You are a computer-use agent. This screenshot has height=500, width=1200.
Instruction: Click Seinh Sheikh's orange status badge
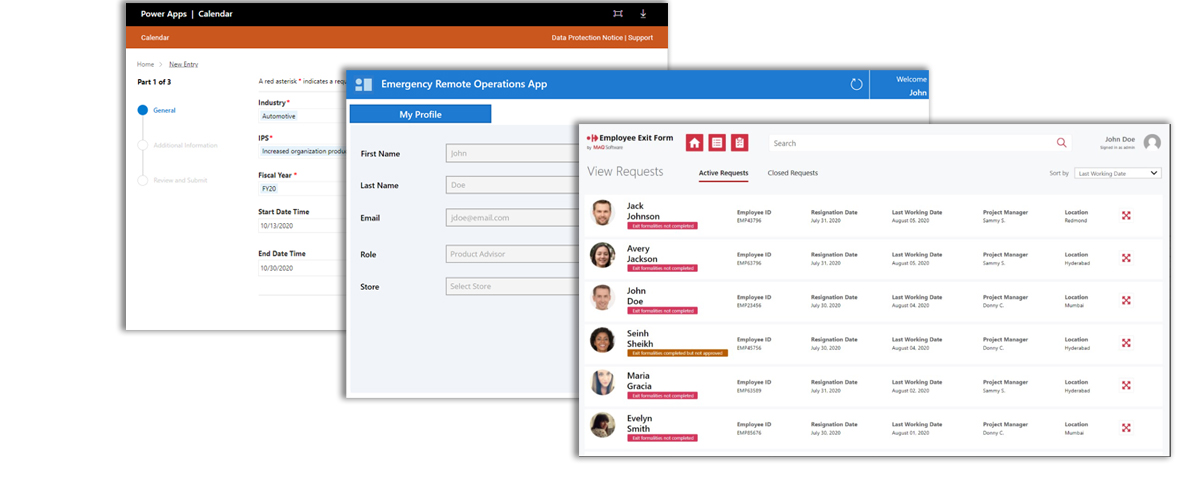click(677, 353)
